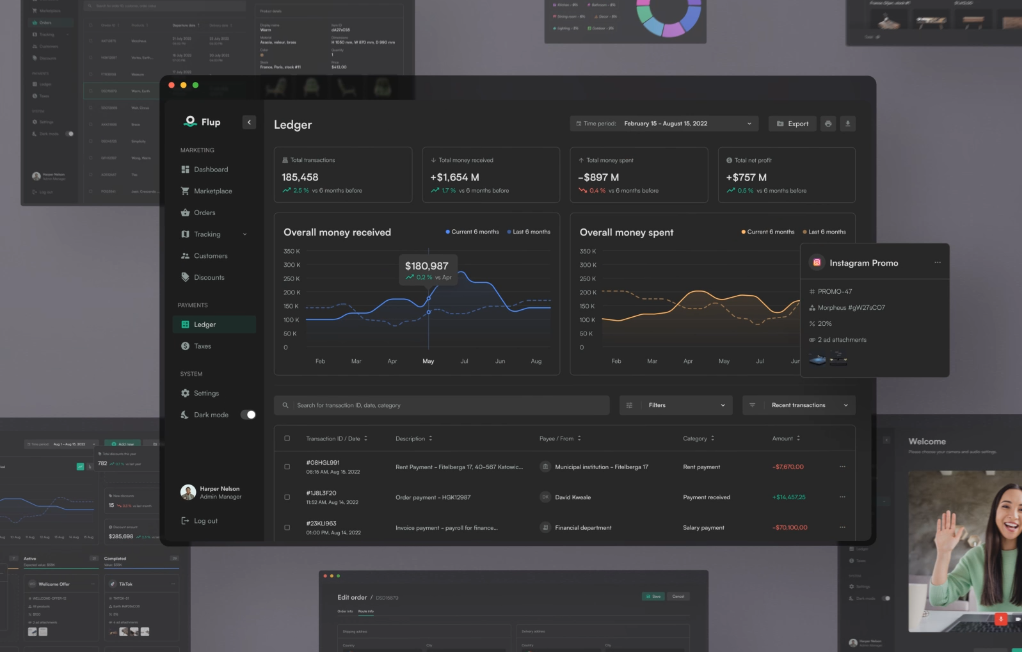
Task: Click the Export button
Action: click(792, 124)
